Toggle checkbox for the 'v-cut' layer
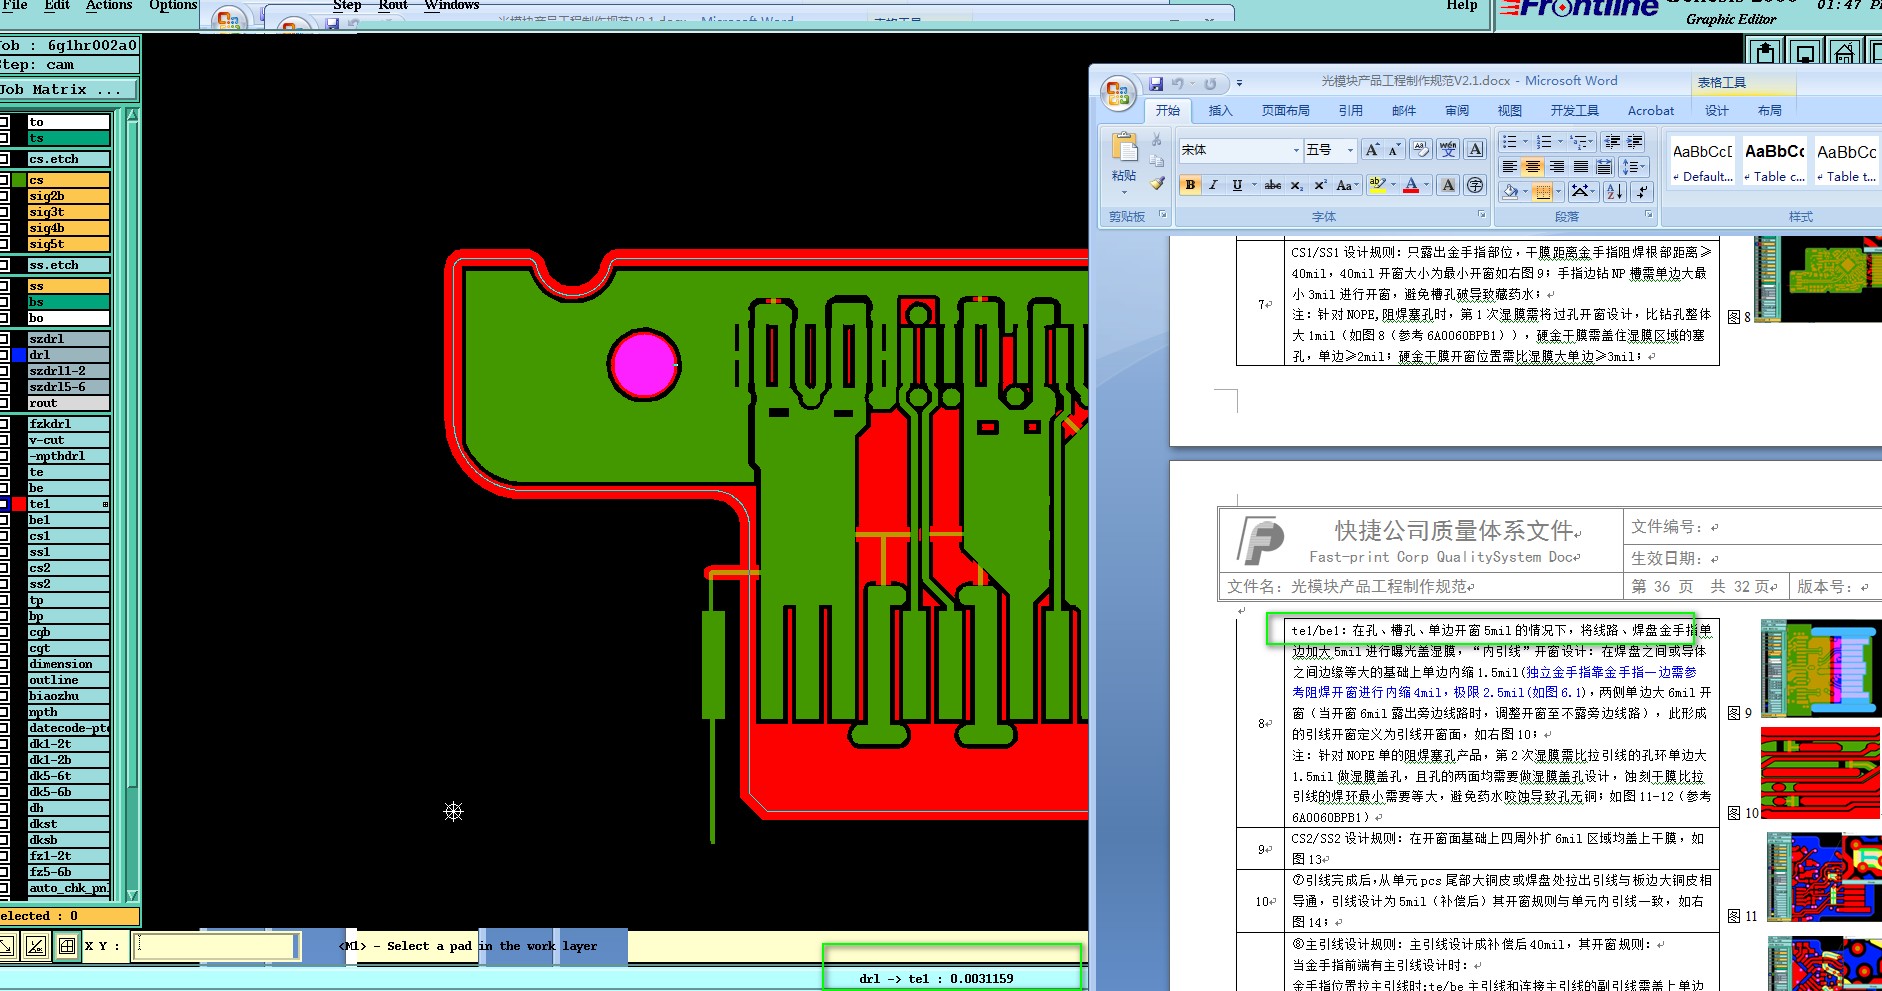The image size is (1882, 991). [x=5, y=440]
